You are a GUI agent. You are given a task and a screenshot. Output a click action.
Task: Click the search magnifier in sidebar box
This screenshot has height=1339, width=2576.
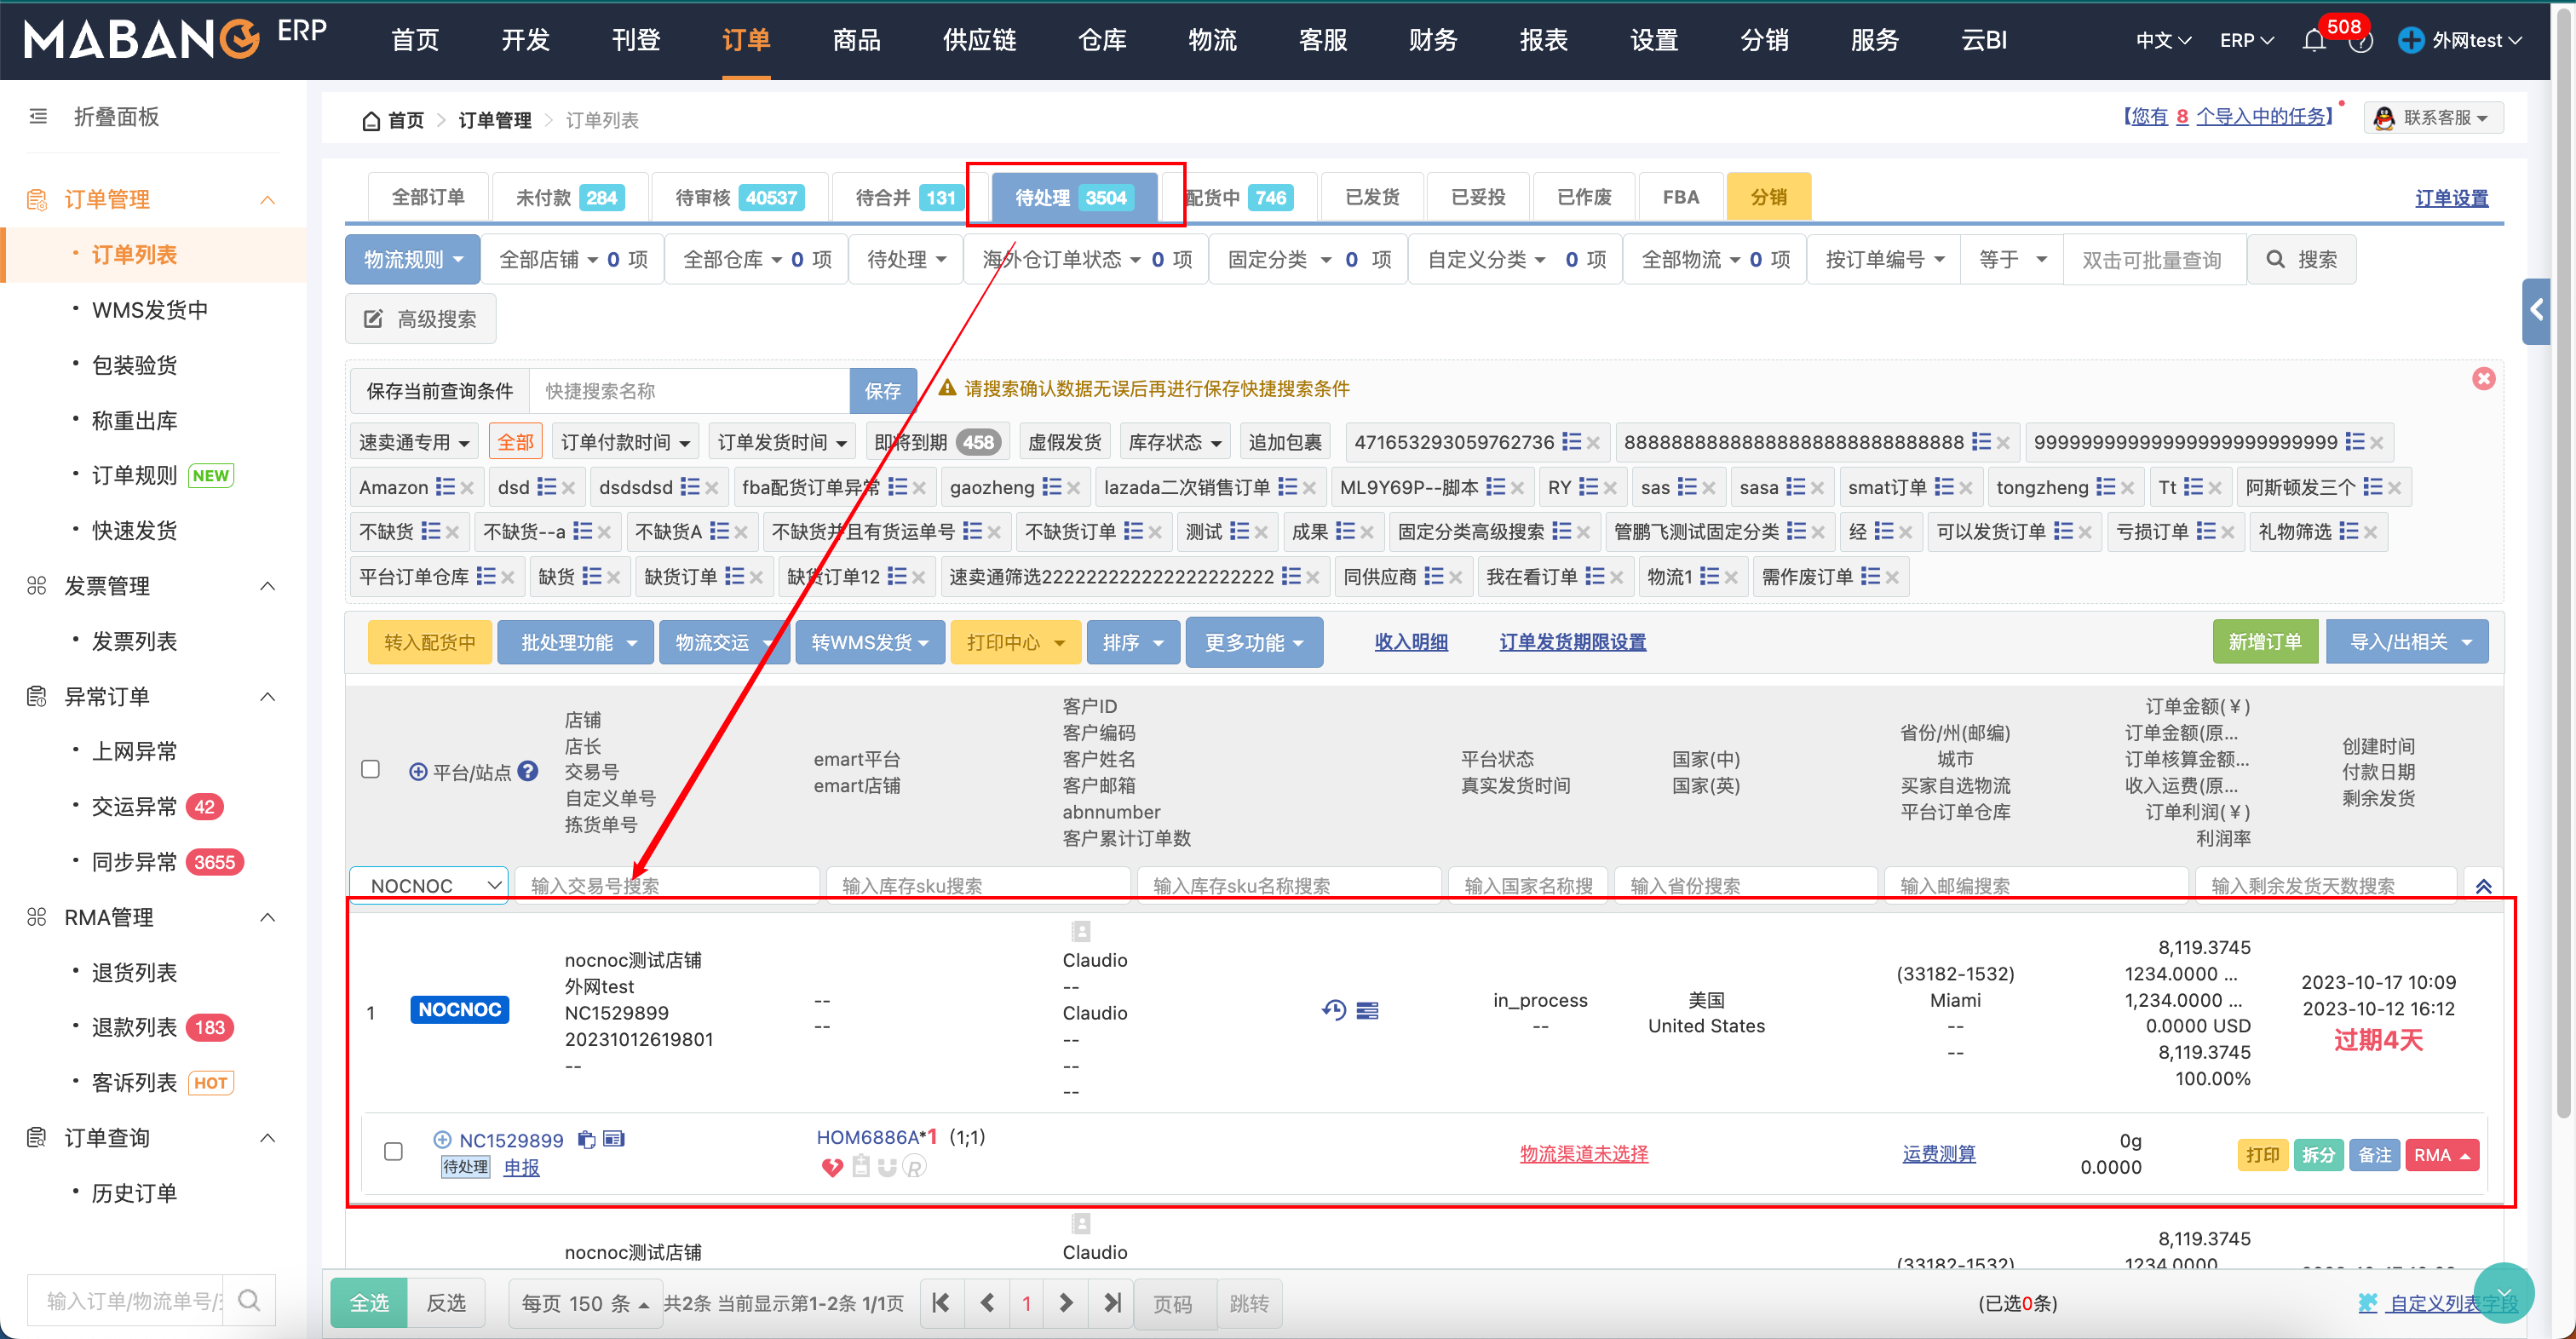tap(250, 1300)
